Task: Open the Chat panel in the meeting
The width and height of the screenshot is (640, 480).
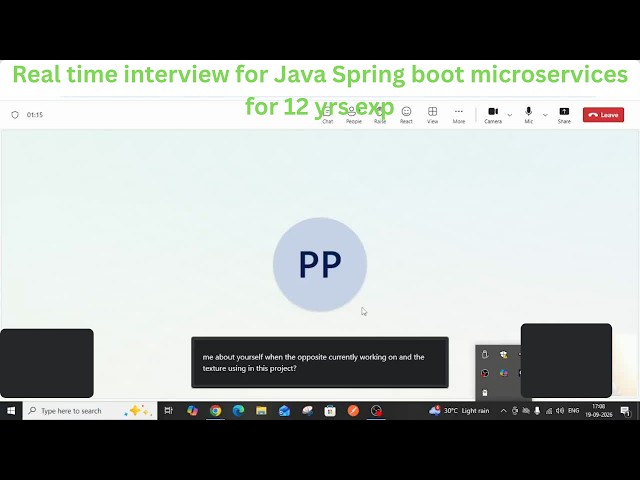Action: tap(328, 115)
